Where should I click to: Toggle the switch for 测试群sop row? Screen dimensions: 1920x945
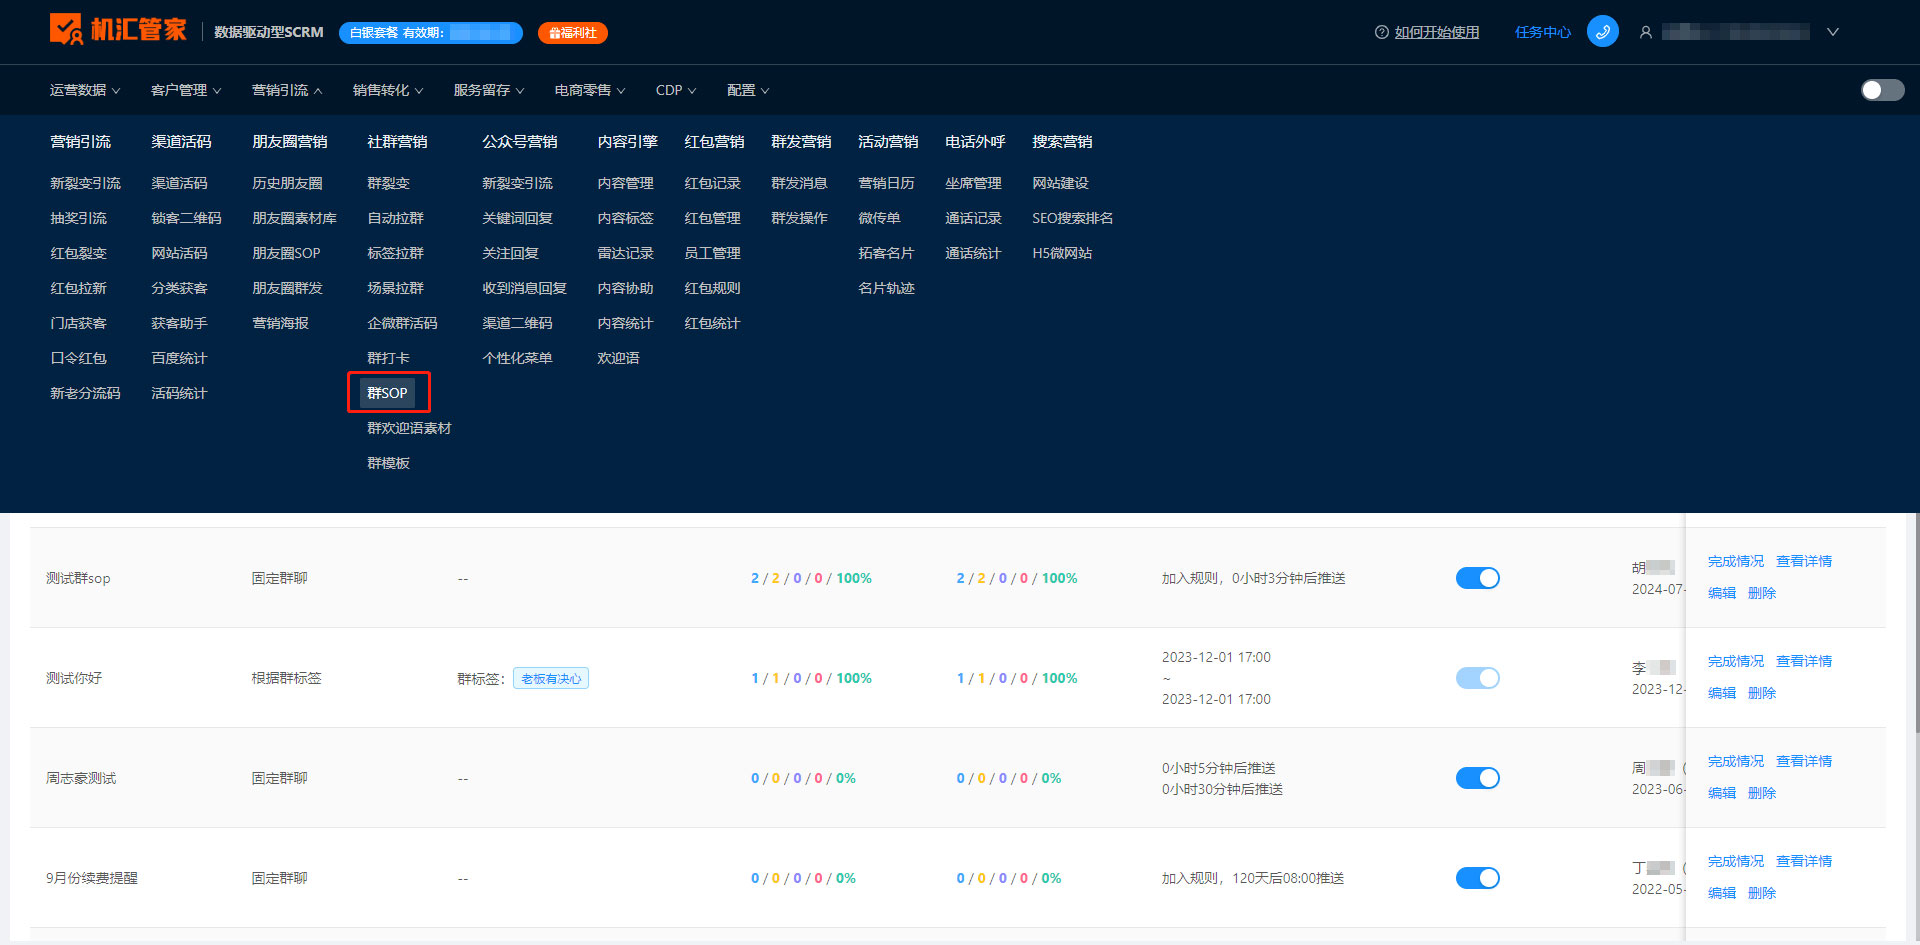(x=1478, y=578)
